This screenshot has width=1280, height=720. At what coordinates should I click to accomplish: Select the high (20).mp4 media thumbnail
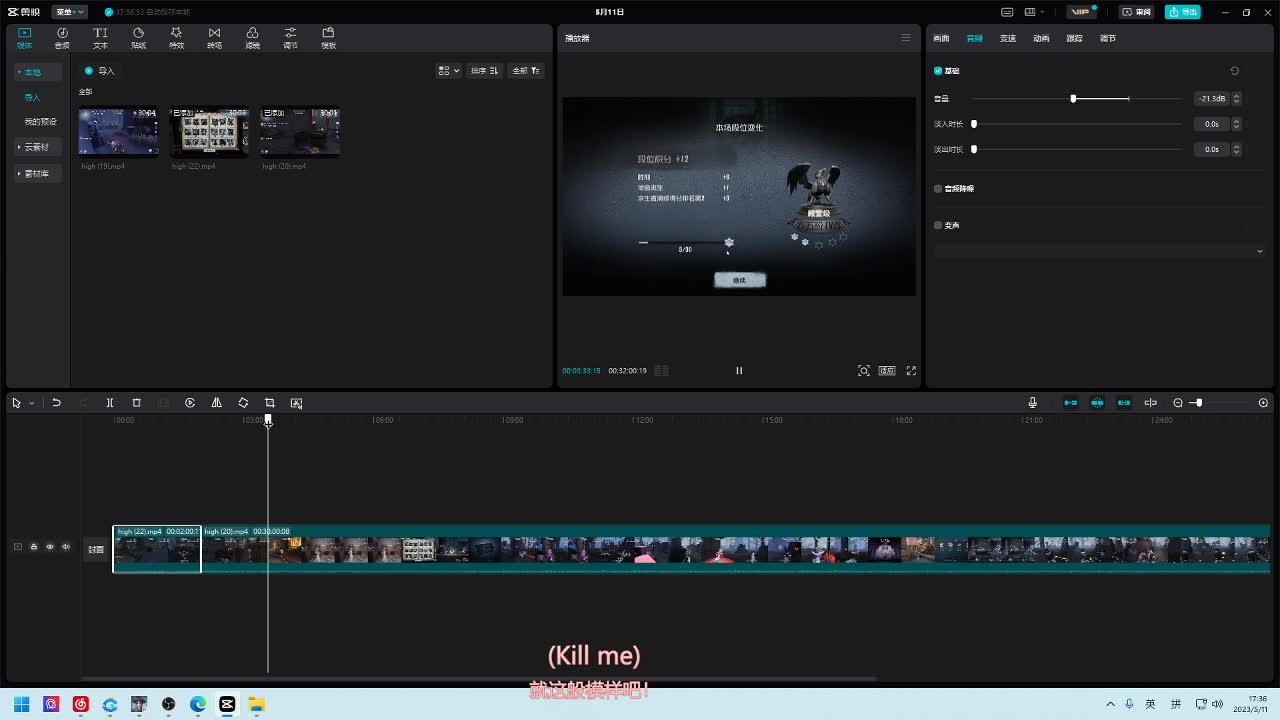300,132
